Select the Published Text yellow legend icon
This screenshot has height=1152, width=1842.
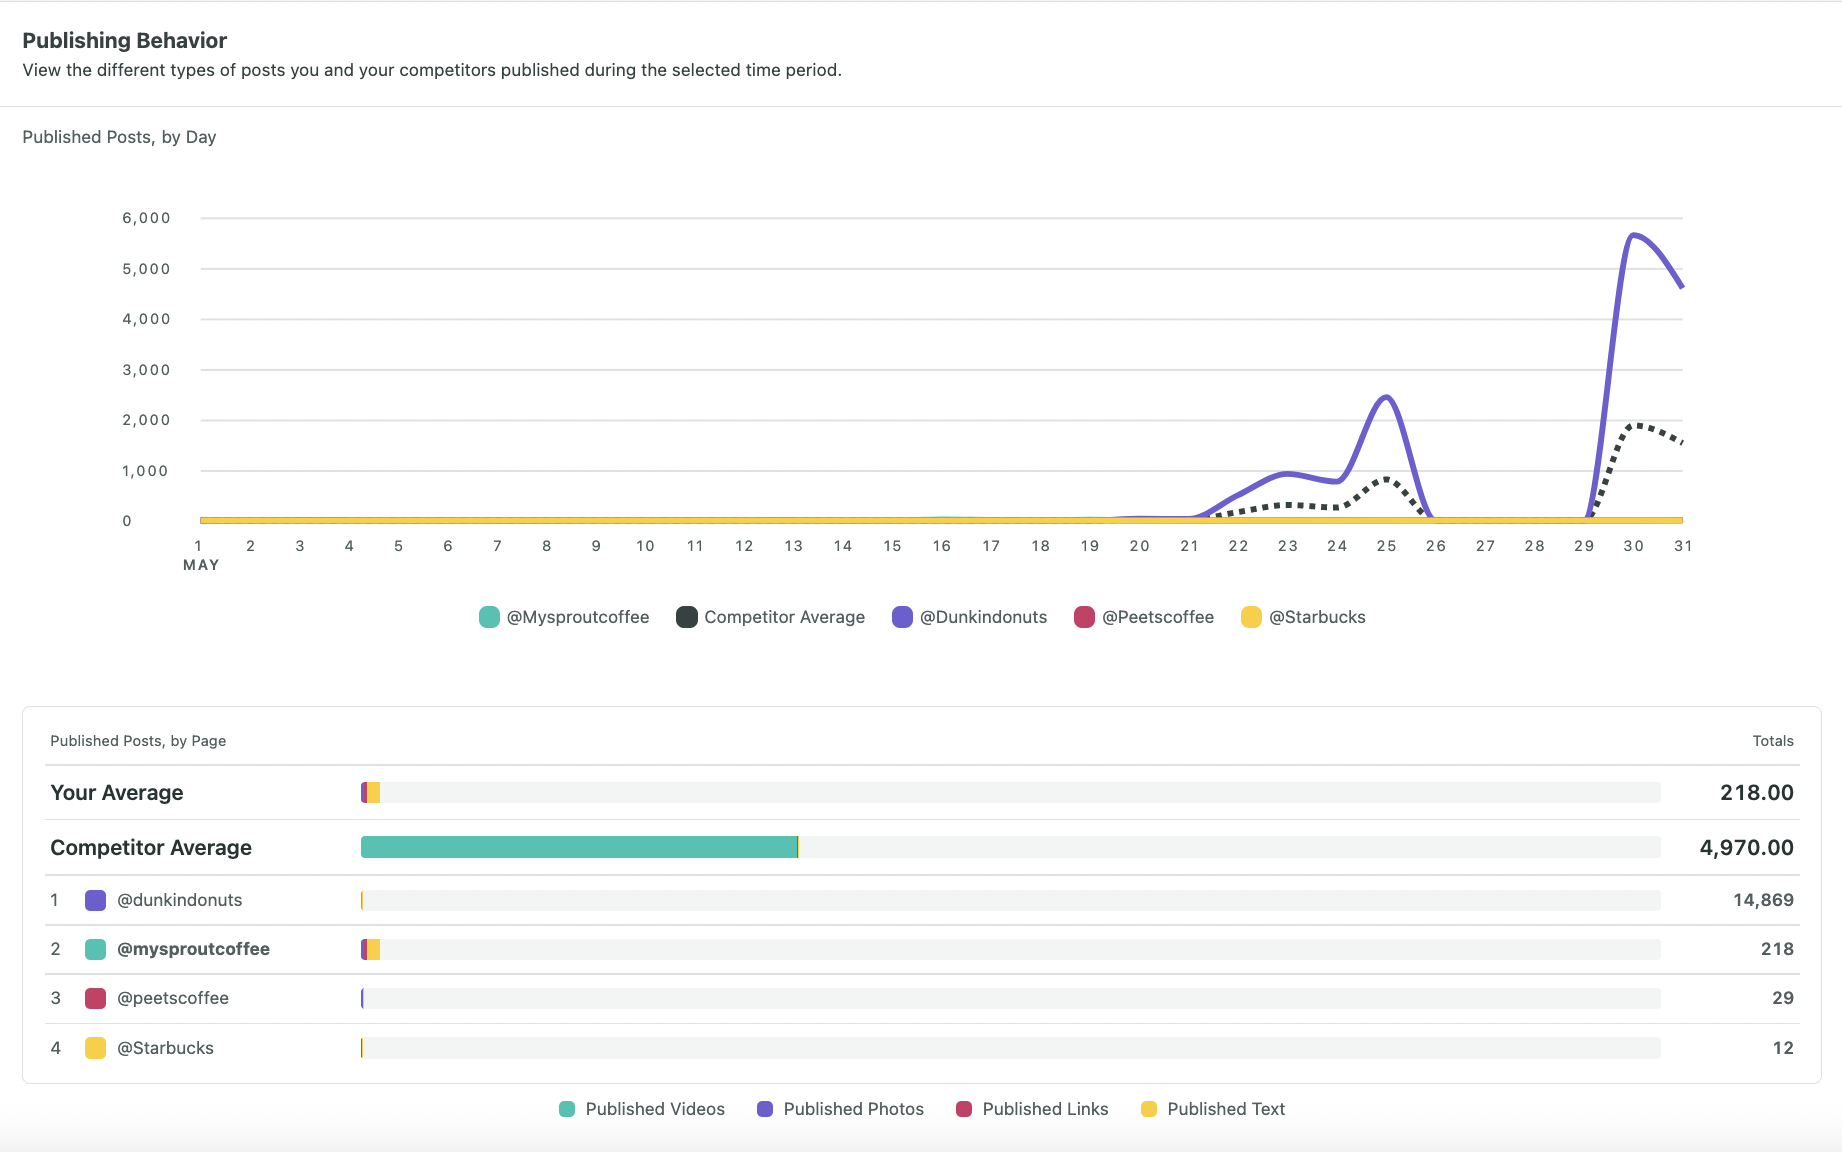tap(1148, 1109)
